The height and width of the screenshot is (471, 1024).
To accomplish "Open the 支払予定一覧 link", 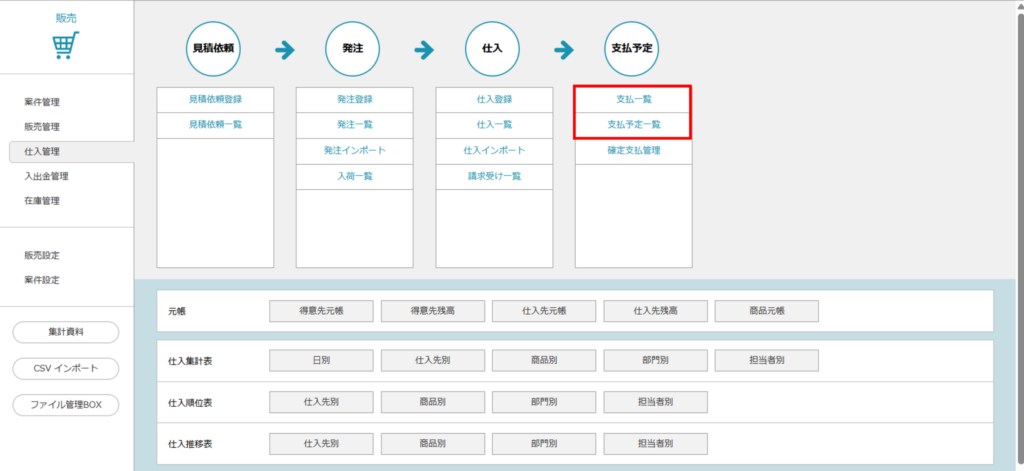I will (x=633, y=125).
